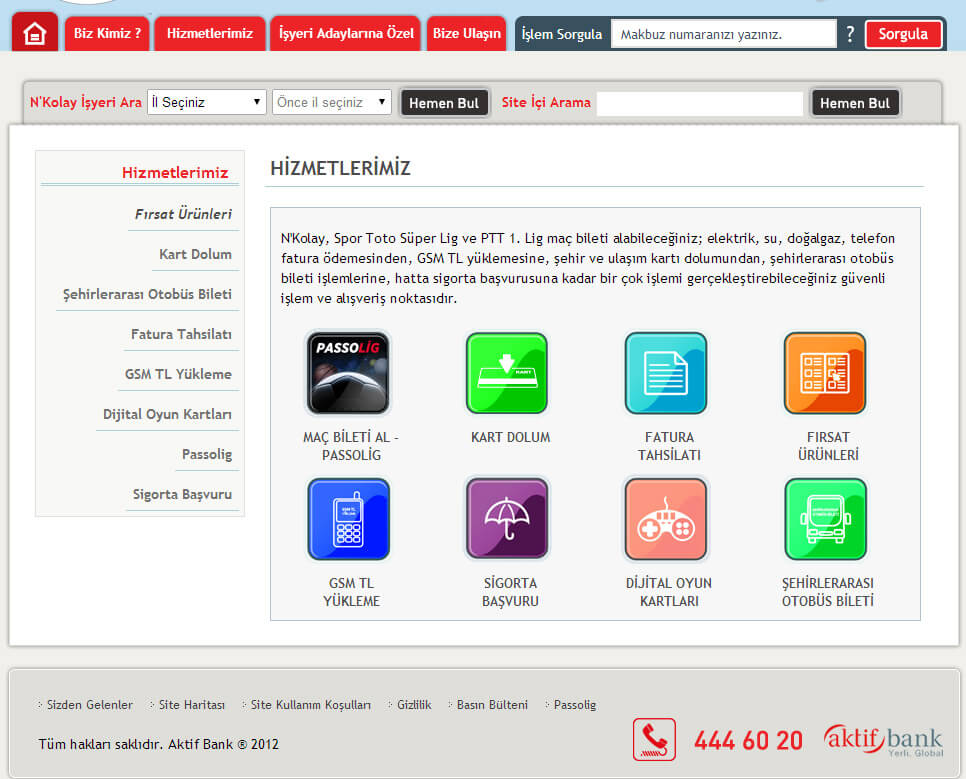Image resolution: width=966 pixels, height=779 pixels.
Task: Click the 444 60 20 phone number
Action: tap(749, 740)
